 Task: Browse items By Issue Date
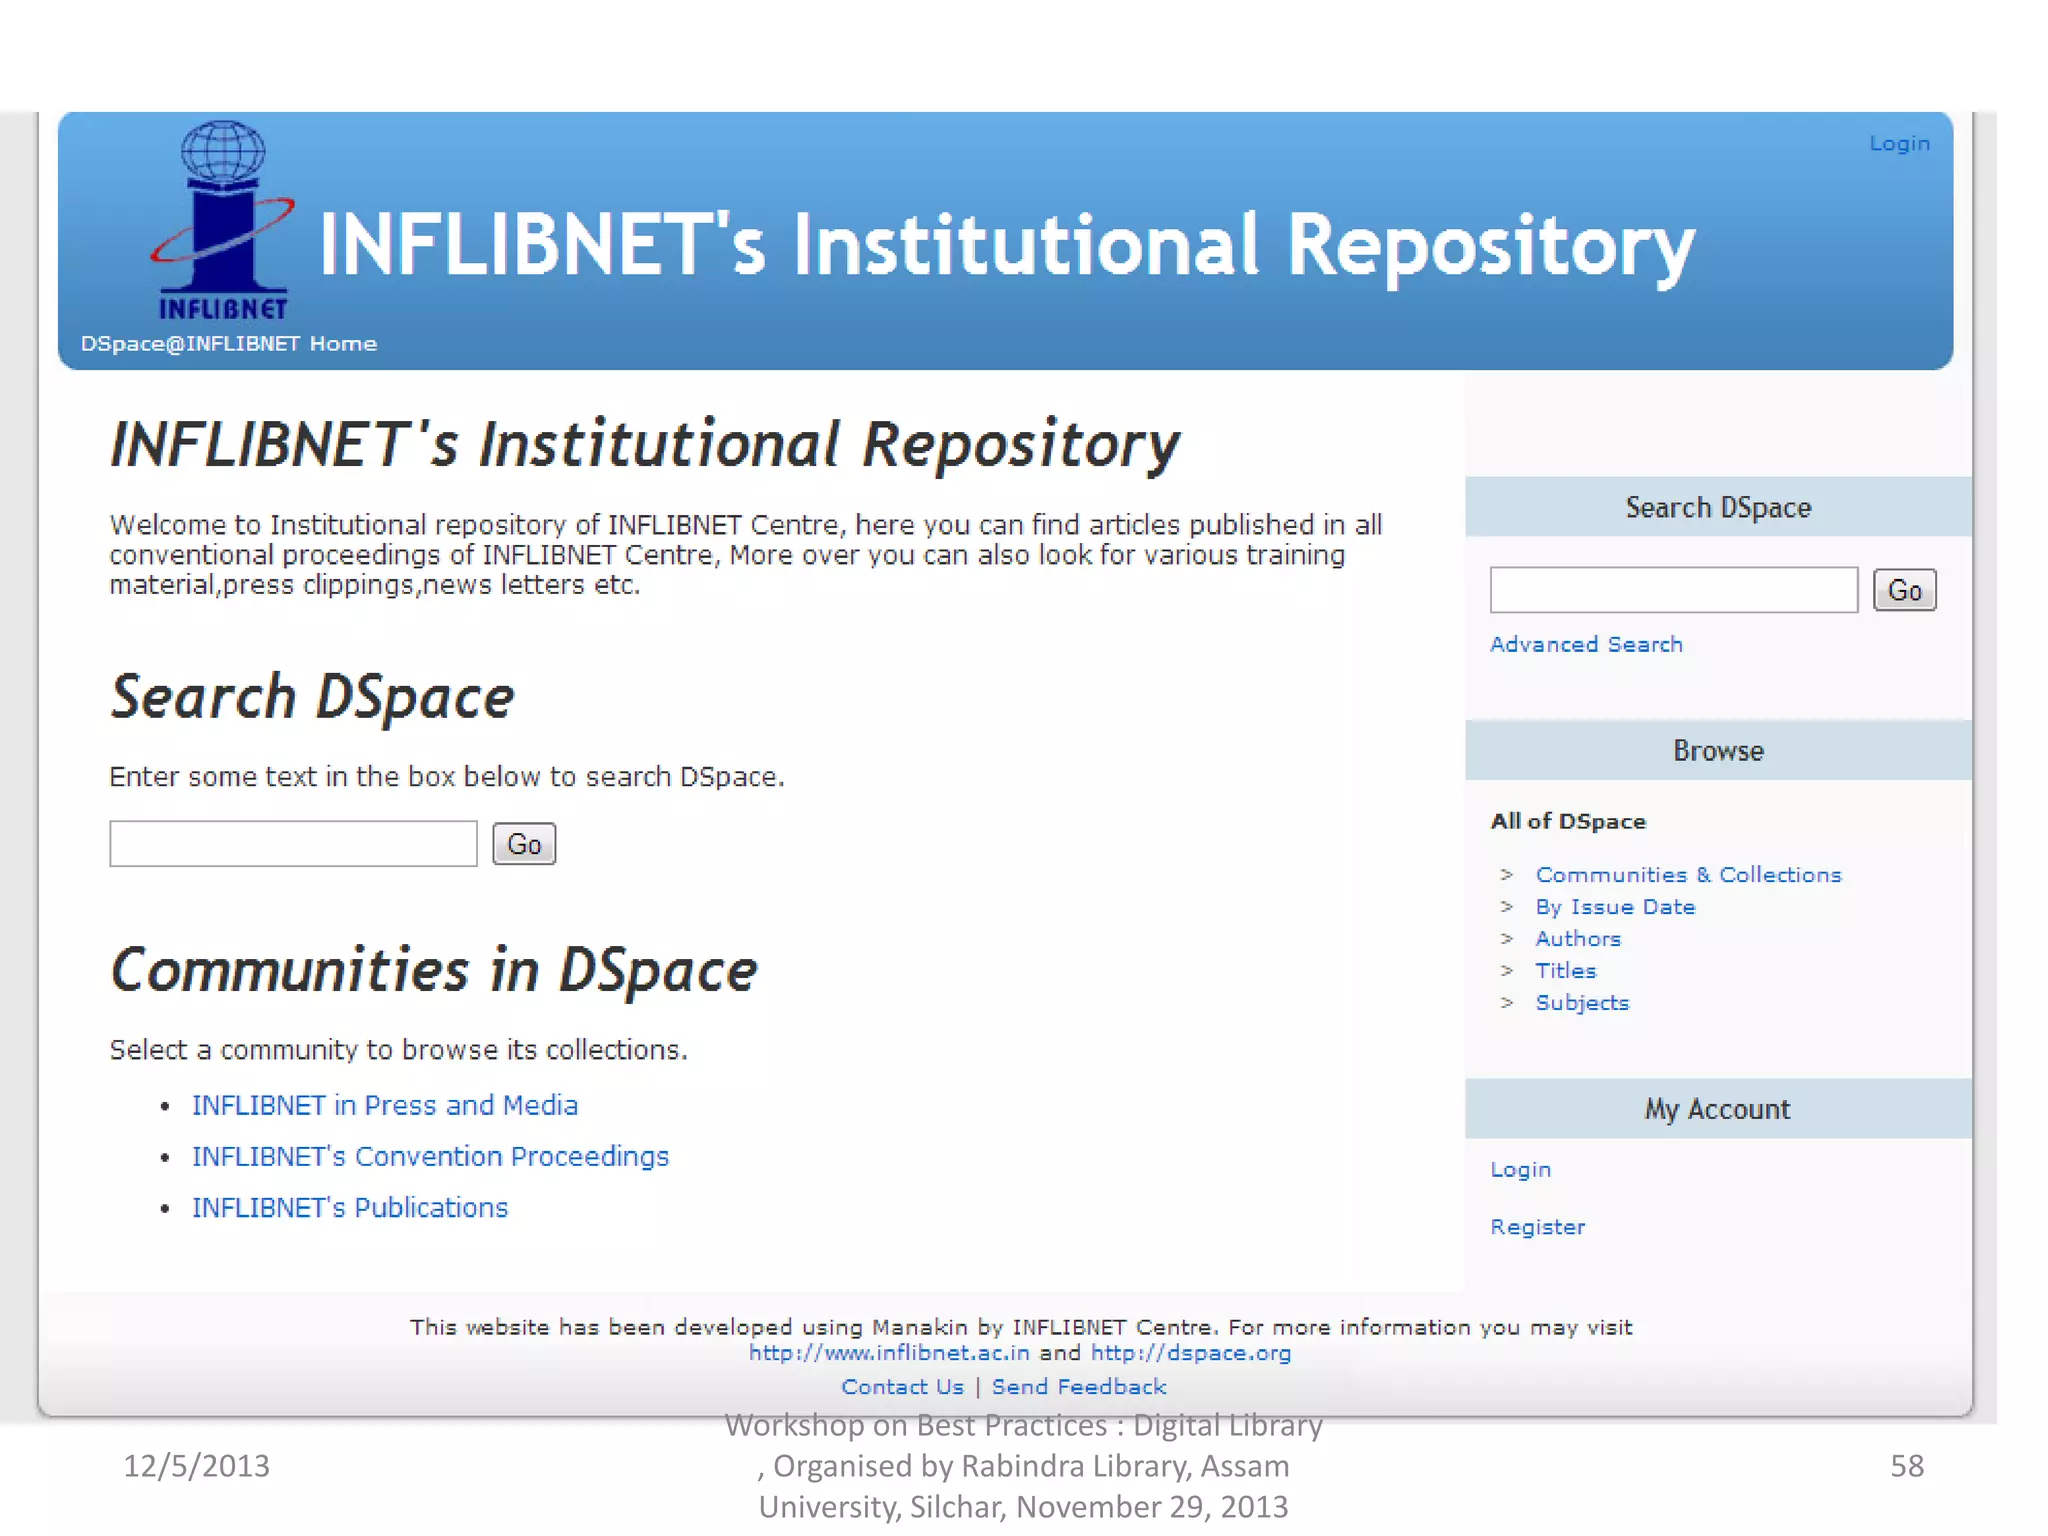click(x=1615, y=906)
